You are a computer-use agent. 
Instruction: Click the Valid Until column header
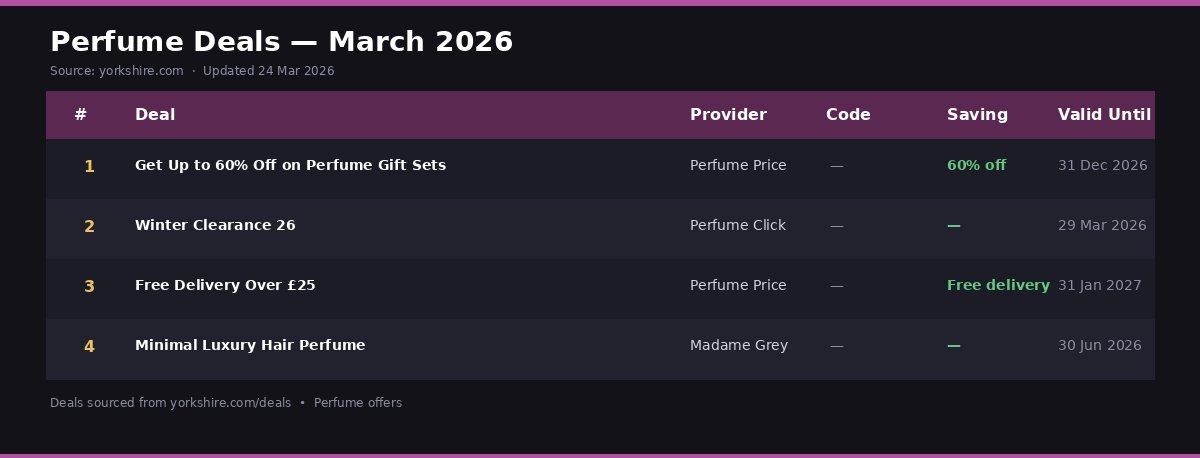pyautogui.click(x=1104, y=115)
